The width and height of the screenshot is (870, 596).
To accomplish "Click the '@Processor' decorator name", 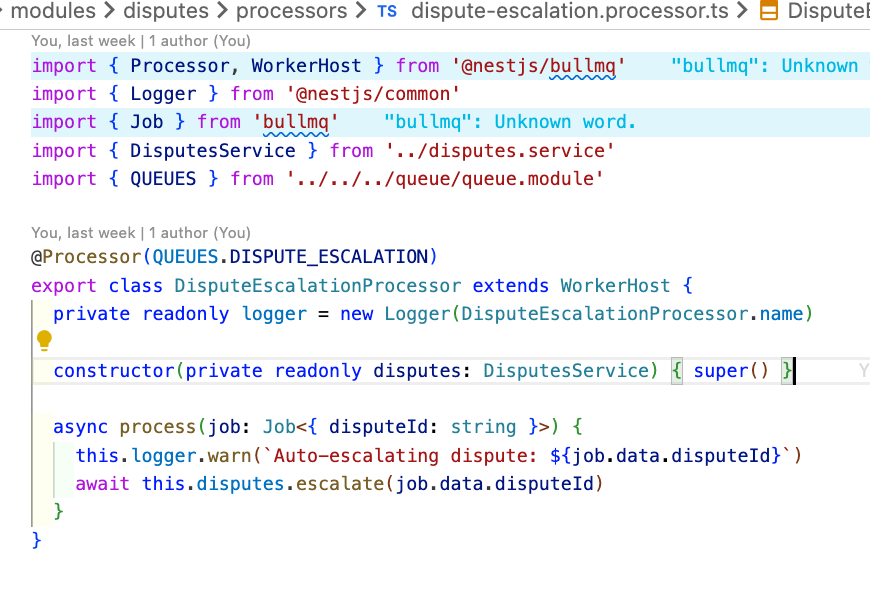I will 87,257.
